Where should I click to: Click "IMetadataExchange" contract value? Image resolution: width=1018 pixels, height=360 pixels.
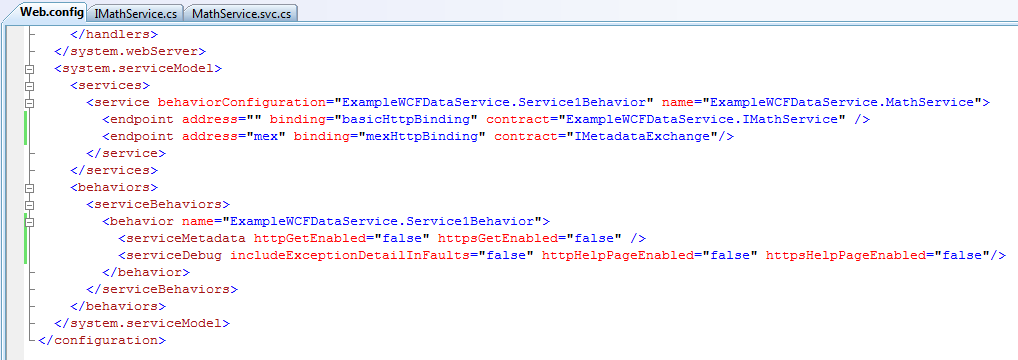(x=643, y=136)
